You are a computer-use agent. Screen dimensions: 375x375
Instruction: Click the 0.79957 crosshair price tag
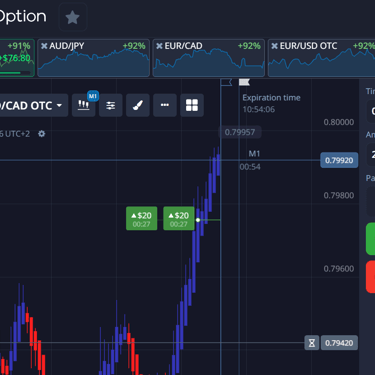tap(240, 132)
